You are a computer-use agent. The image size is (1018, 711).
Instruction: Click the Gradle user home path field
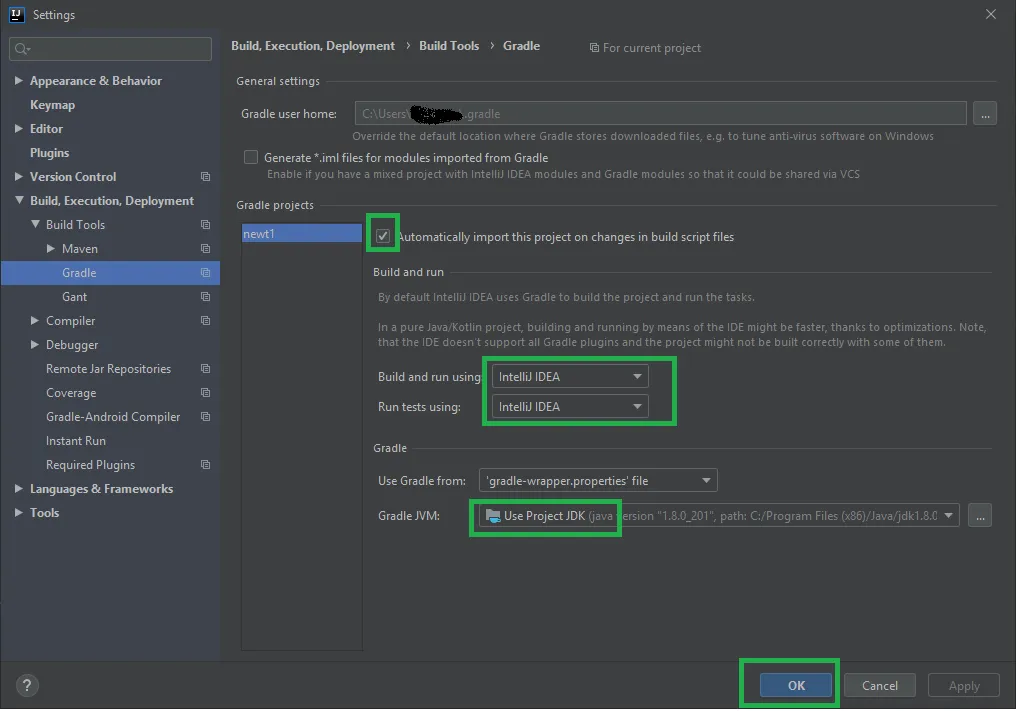(x=660, y=114)
